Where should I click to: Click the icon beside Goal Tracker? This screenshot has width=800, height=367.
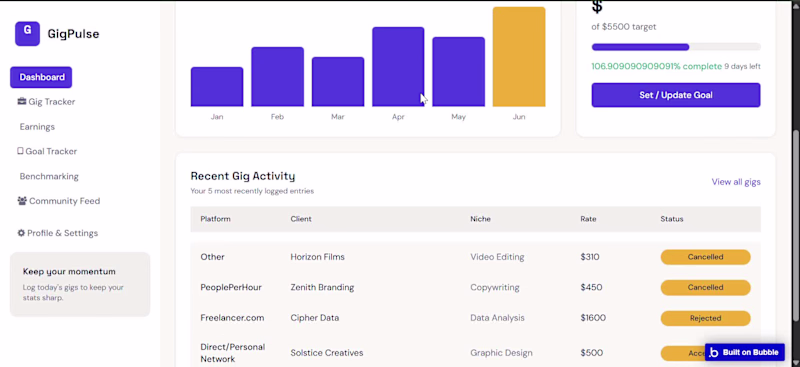coord(20,151)
